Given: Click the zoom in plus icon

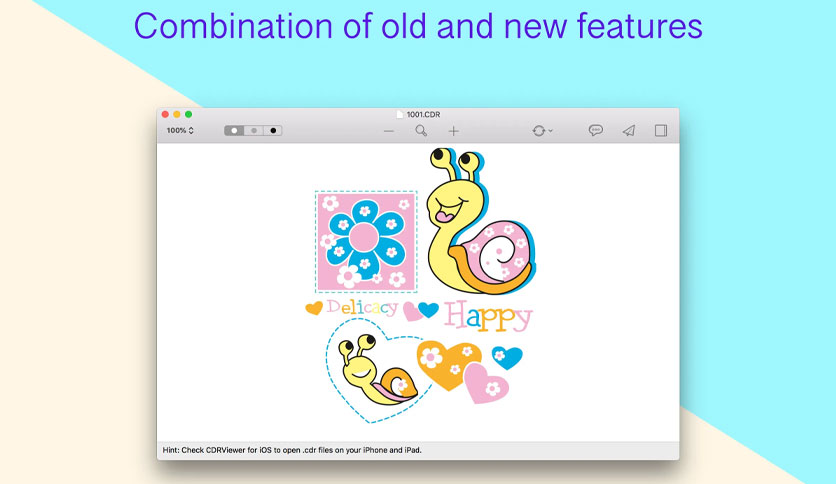Looking at the screenshot, I should tap(453, 131).
